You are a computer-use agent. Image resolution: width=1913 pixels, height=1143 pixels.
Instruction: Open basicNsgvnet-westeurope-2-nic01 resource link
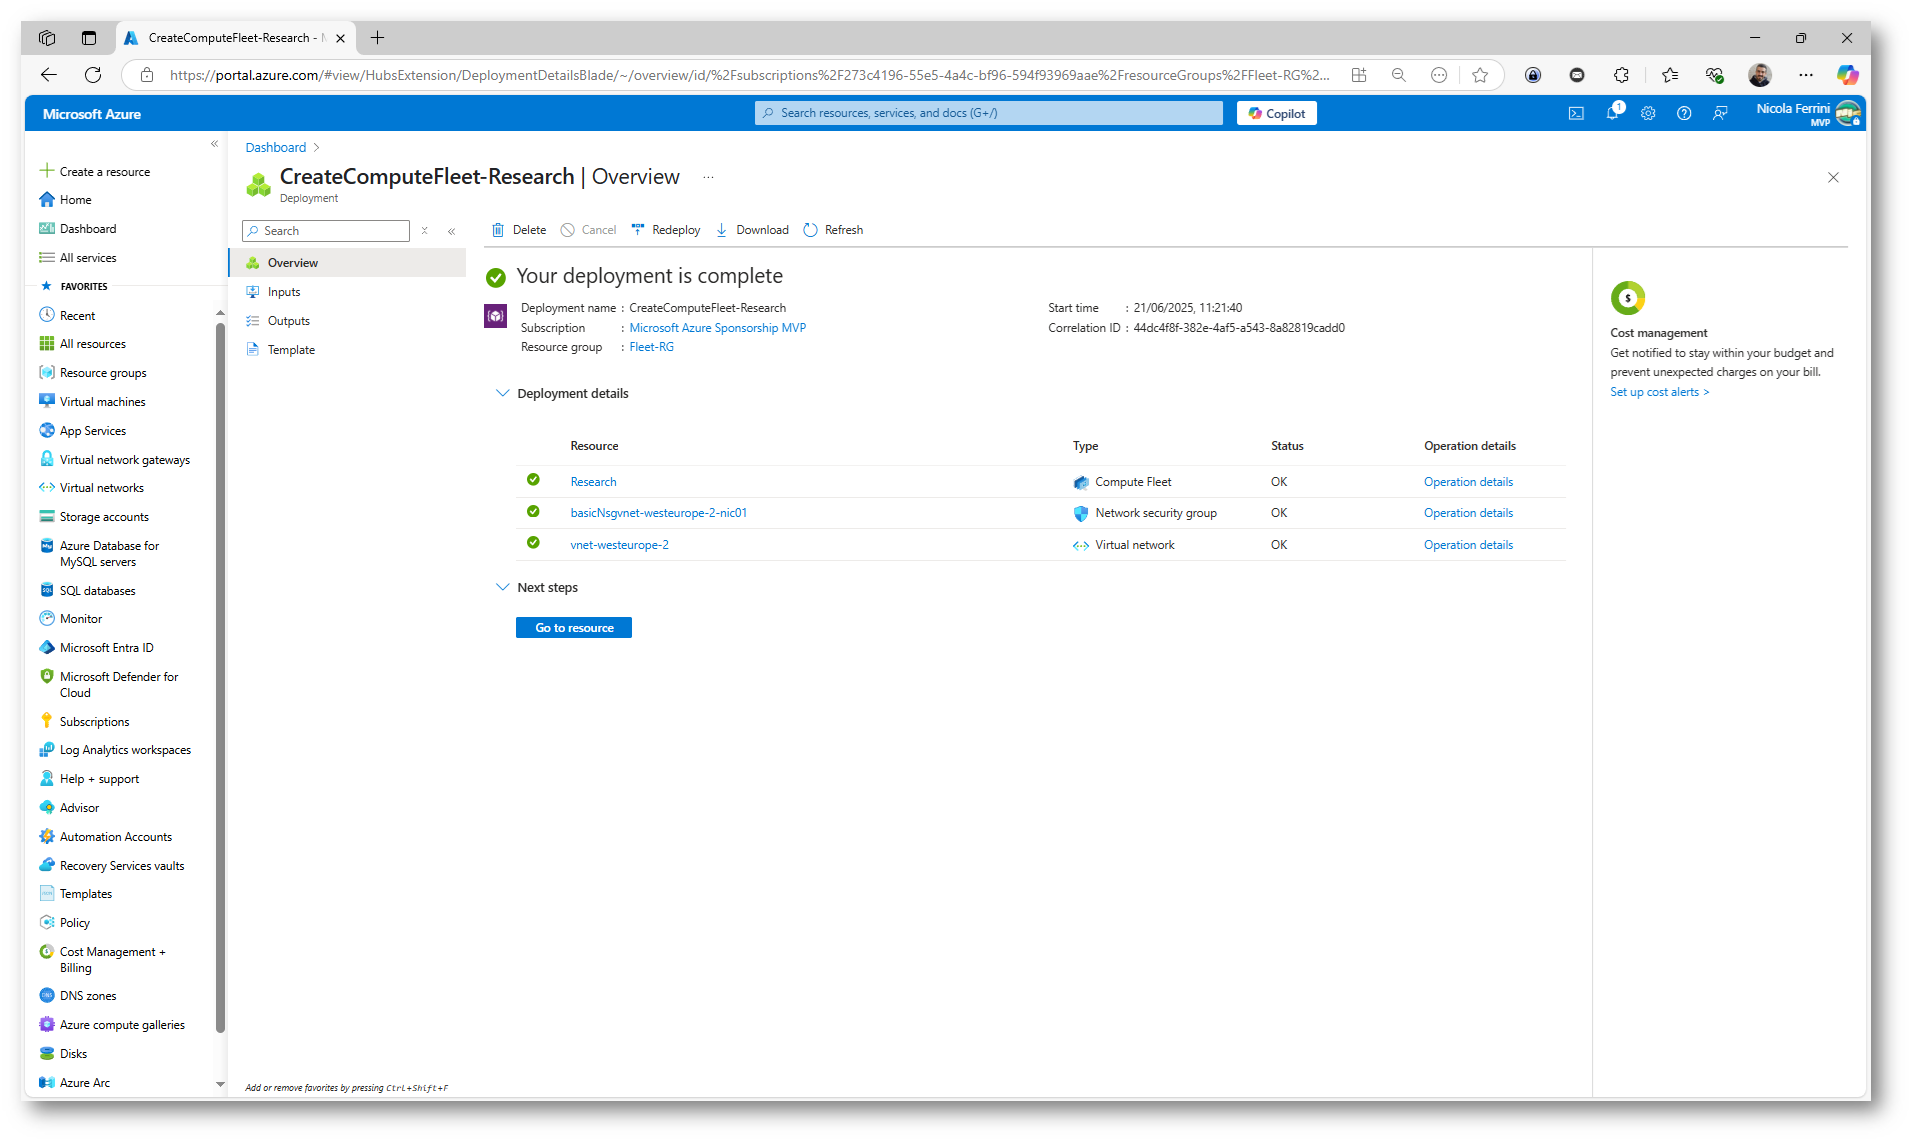(658, 513)
